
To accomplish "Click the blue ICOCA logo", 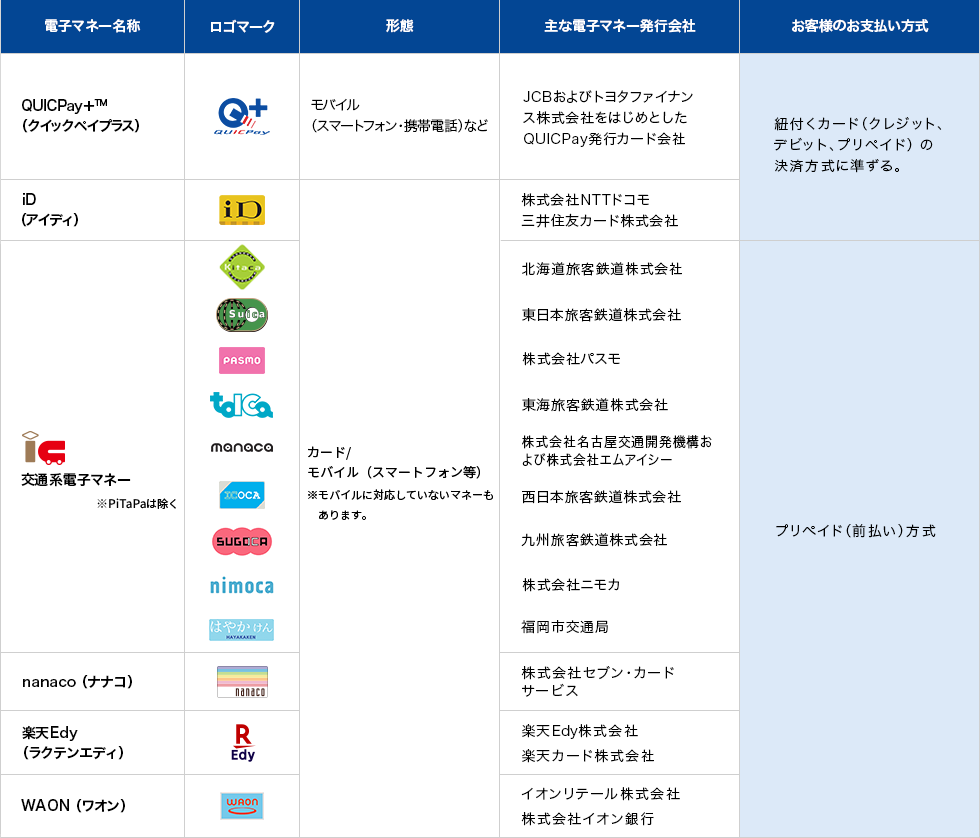I will tap(242, 495).
